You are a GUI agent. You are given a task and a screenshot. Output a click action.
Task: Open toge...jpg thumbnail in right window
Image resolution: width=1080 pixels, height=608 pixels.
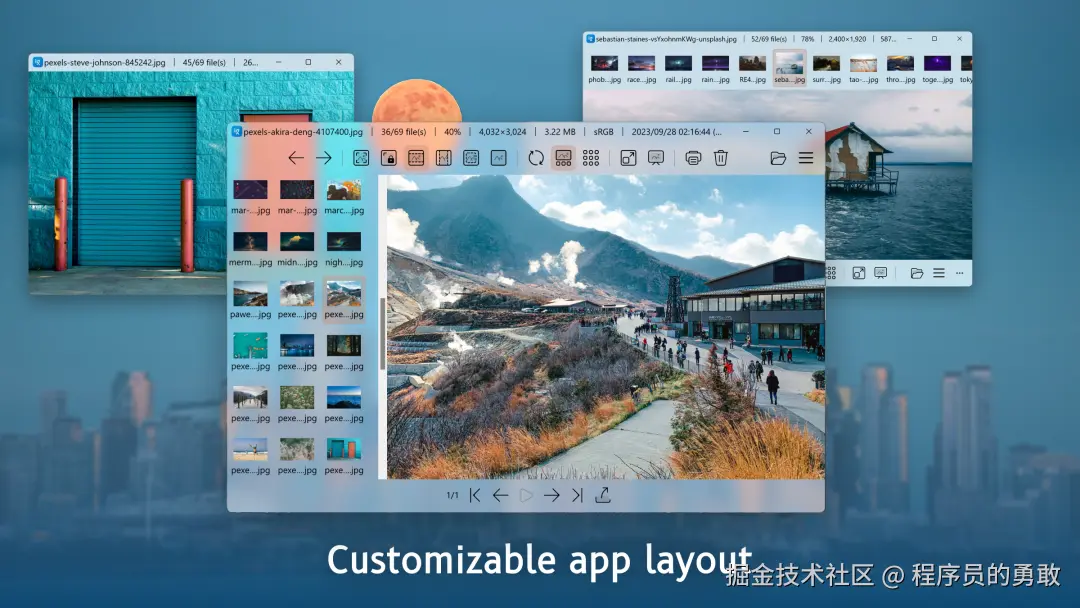[937, 68]
